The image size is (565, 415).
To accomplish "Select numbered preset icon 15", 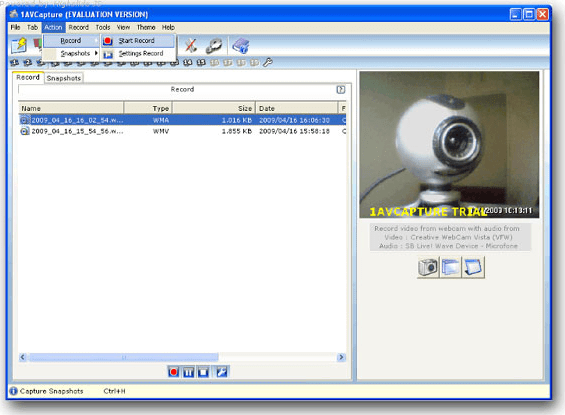I will [x=201, y=63].
